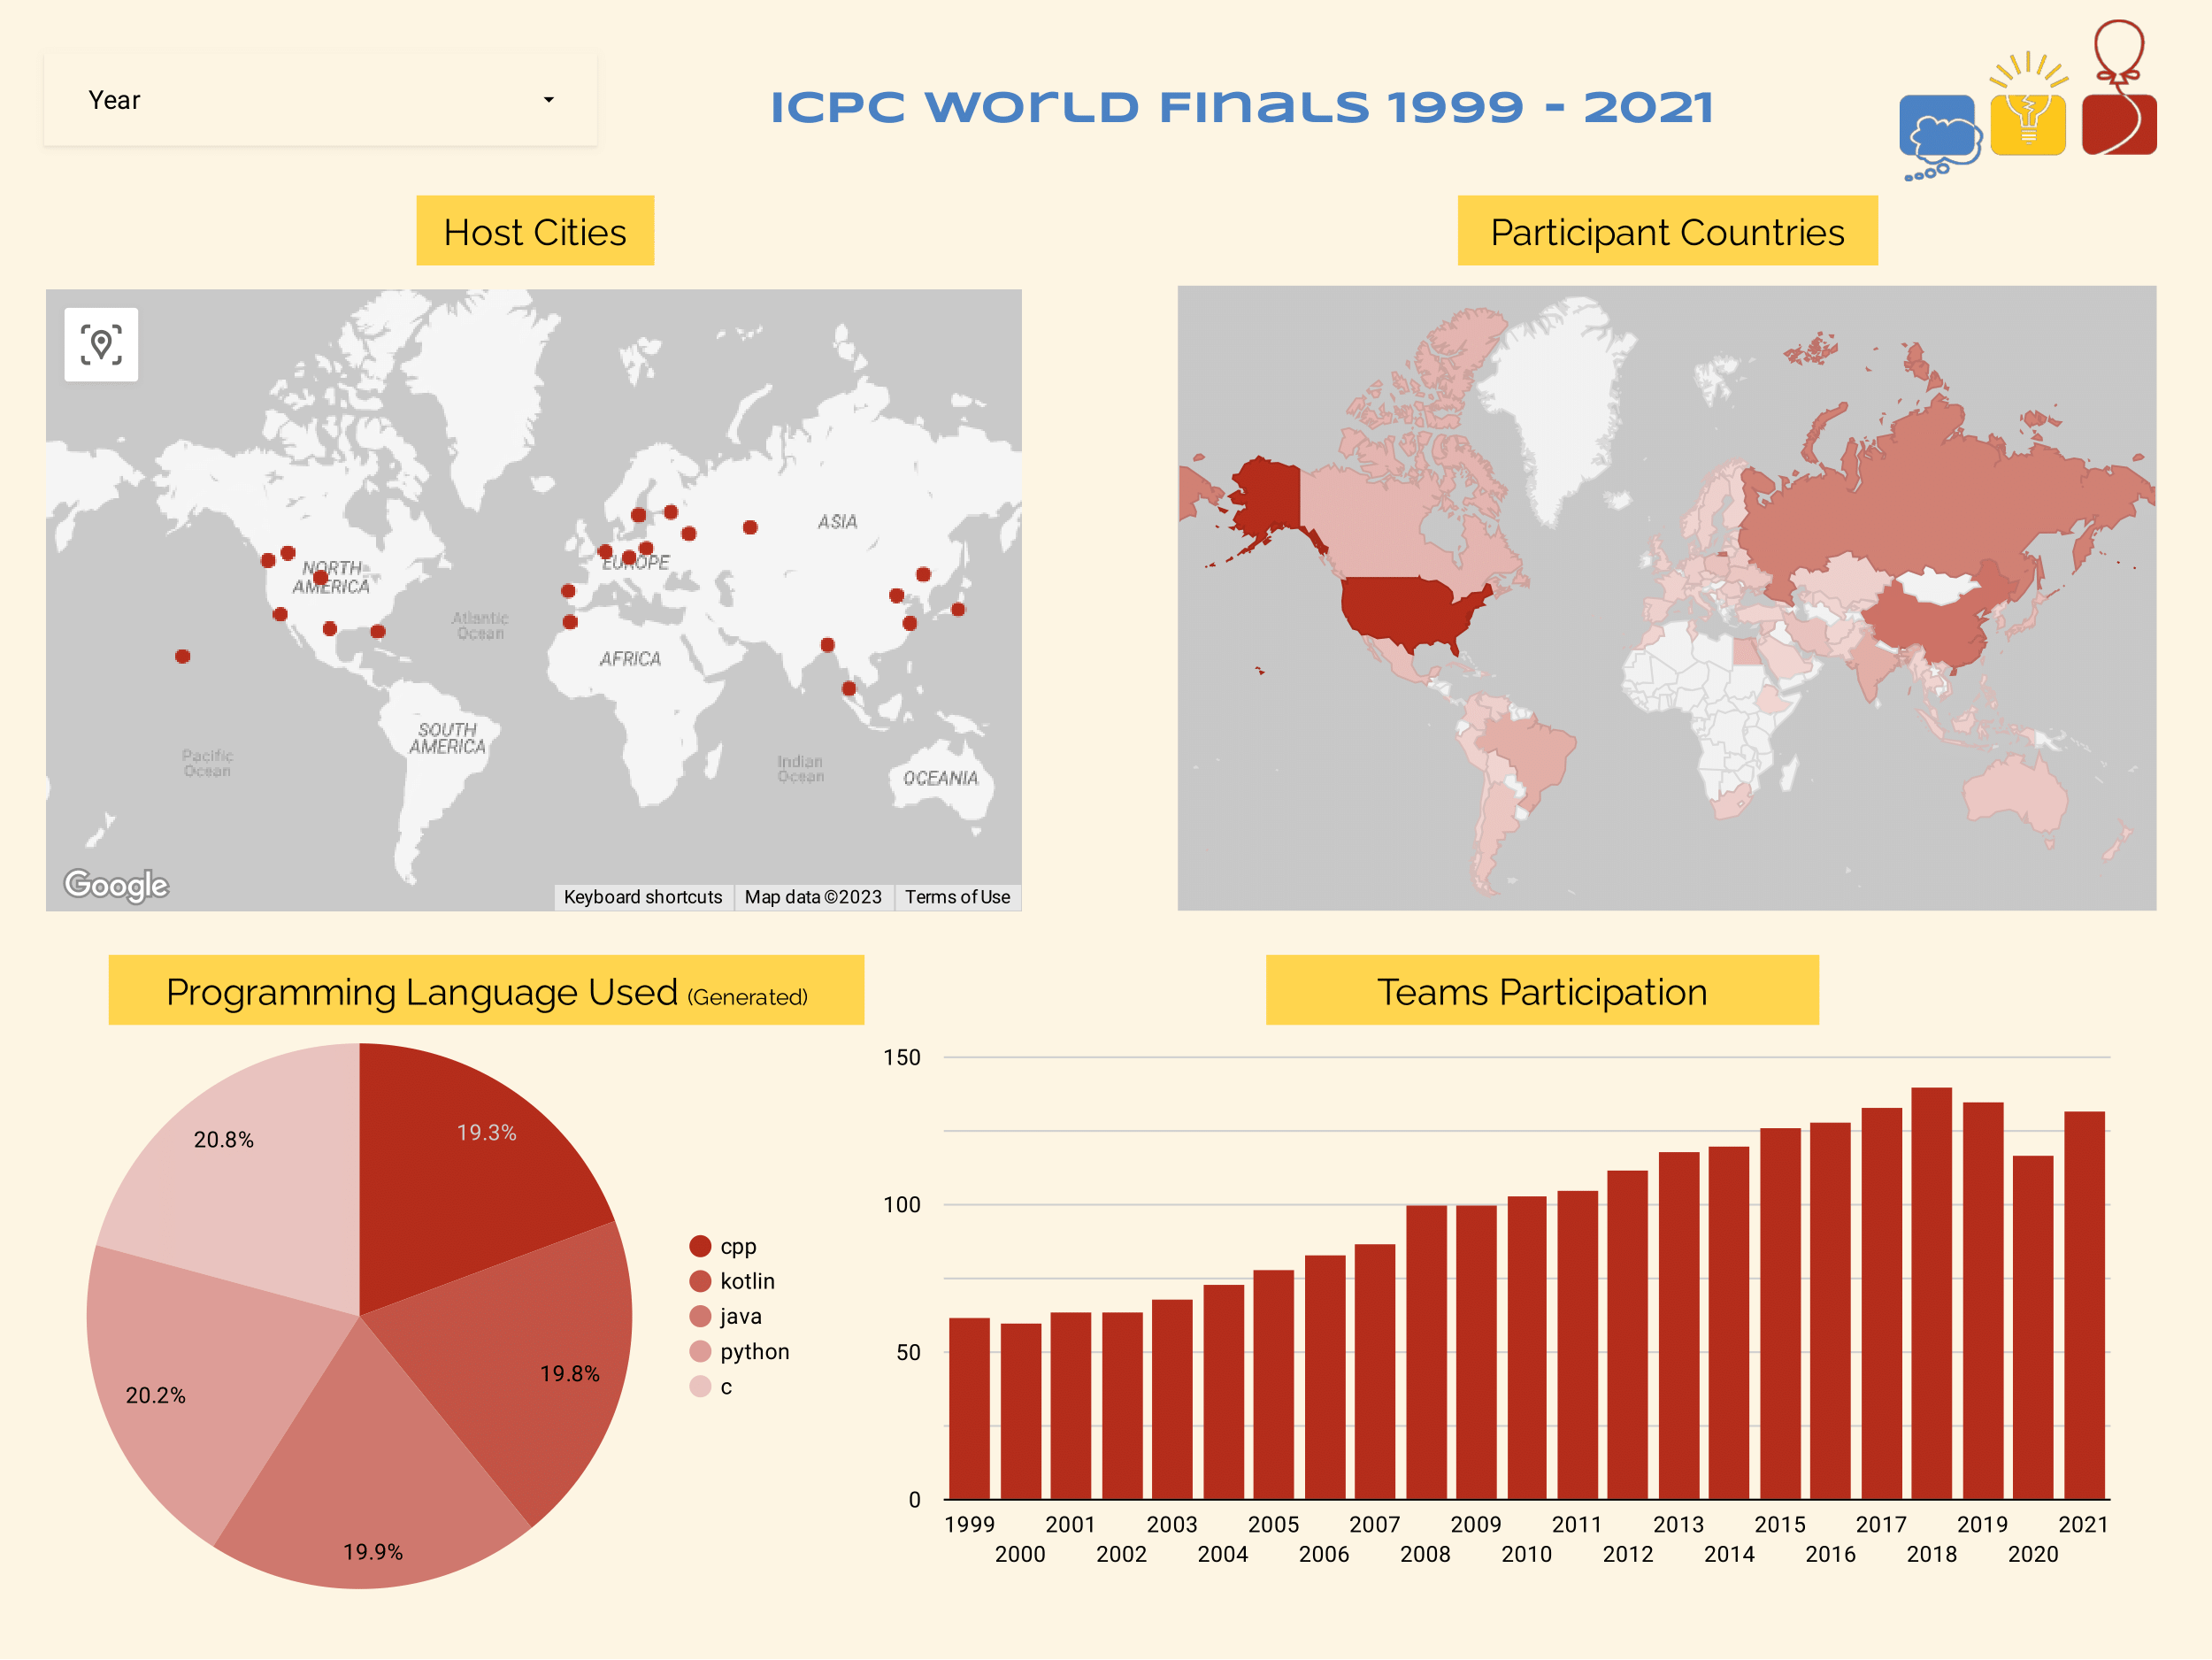The width and height of the screenshot is (2212, 1660).
Task: Click the NORTH AMERICA map label
Action: tap(333, 577)
